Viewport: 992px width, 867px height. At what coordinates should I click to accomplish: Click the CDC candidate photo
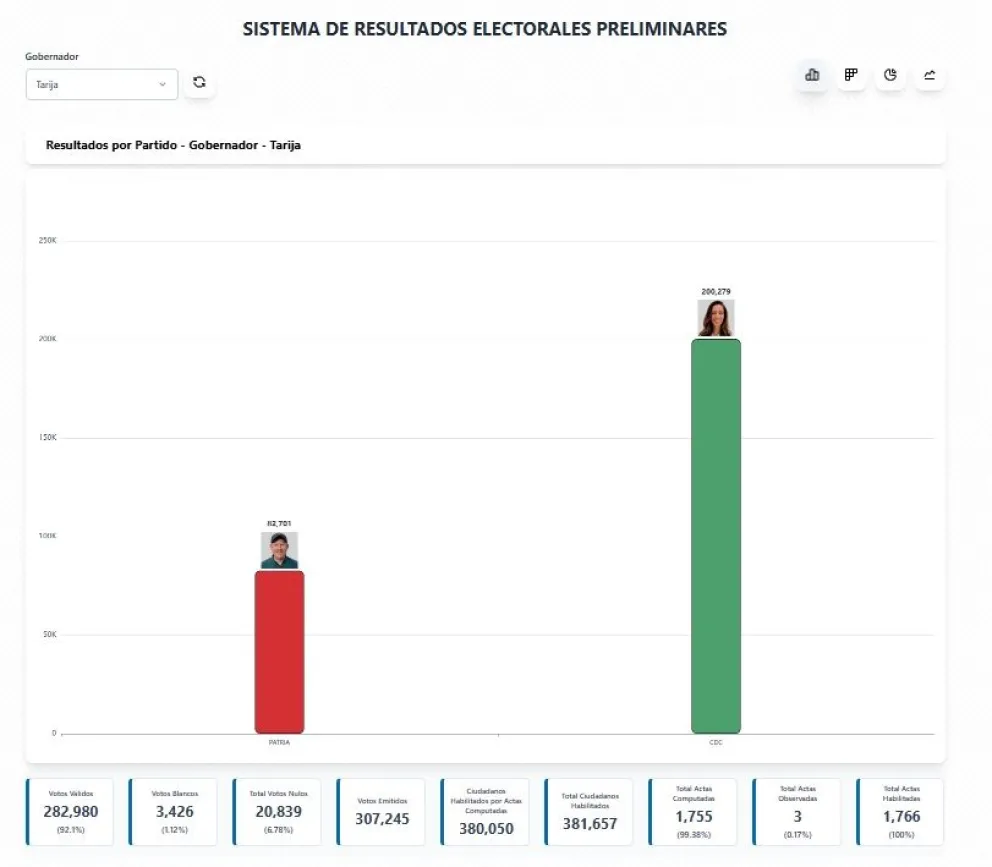pos(716,318)
